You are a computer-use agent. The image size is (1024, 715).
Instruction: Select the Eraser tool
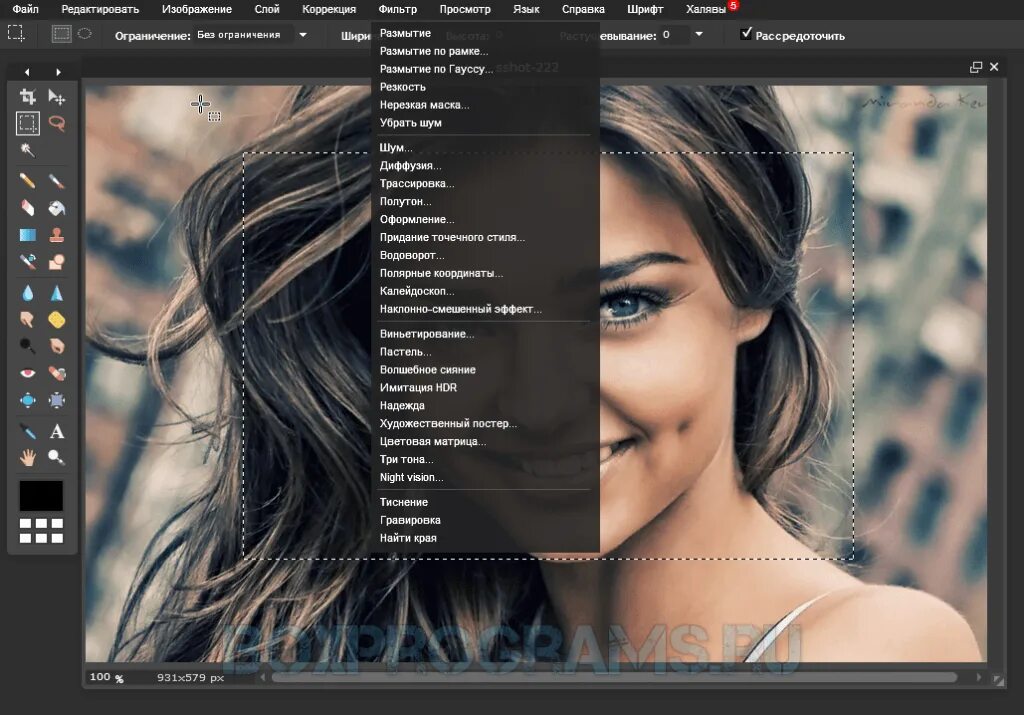27,208
